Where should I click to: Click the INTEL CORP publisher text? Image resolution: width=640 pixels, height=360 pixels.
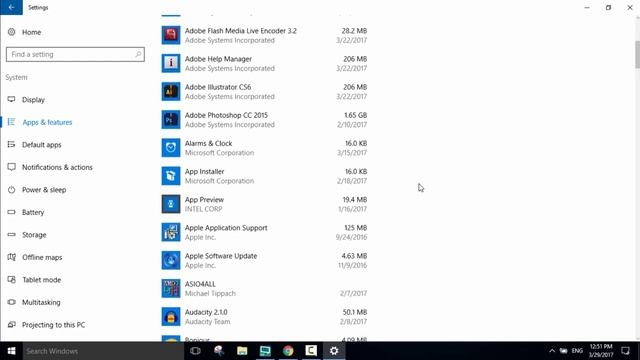point(204,209)
